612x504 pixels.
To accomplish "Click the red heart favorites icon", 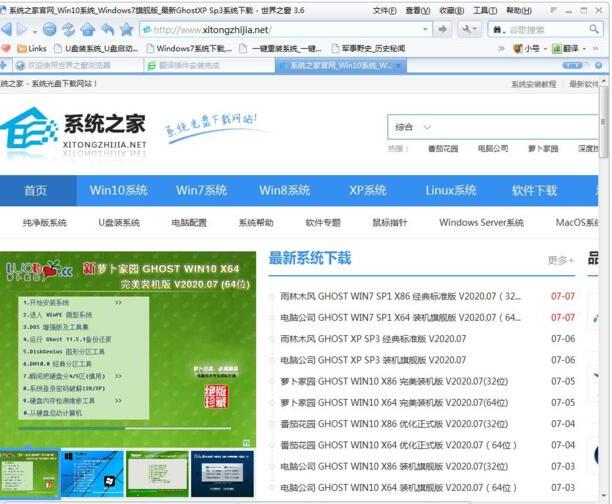I will point(6,48).
